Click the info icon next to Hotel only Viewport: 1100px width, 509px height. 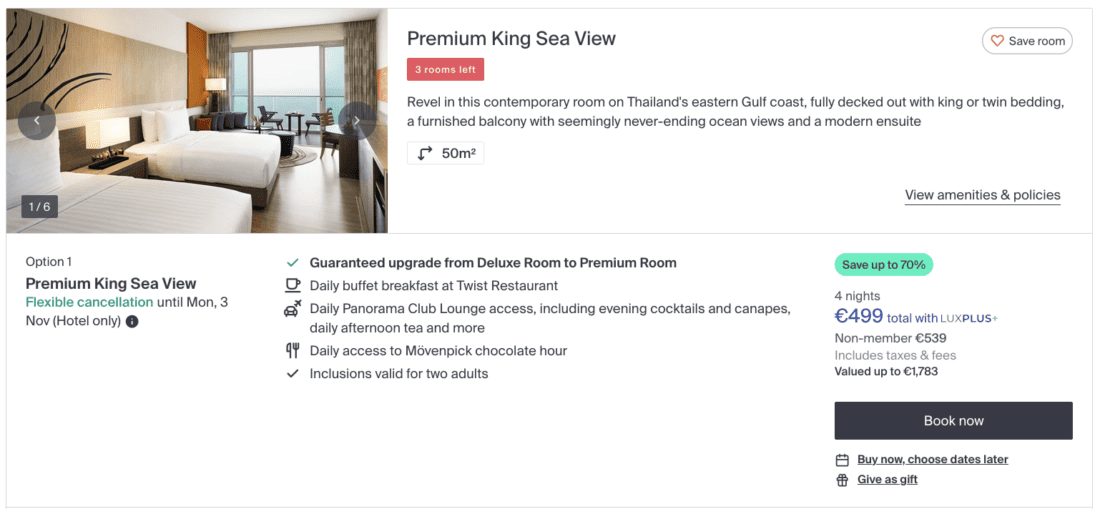pos(132,322)
